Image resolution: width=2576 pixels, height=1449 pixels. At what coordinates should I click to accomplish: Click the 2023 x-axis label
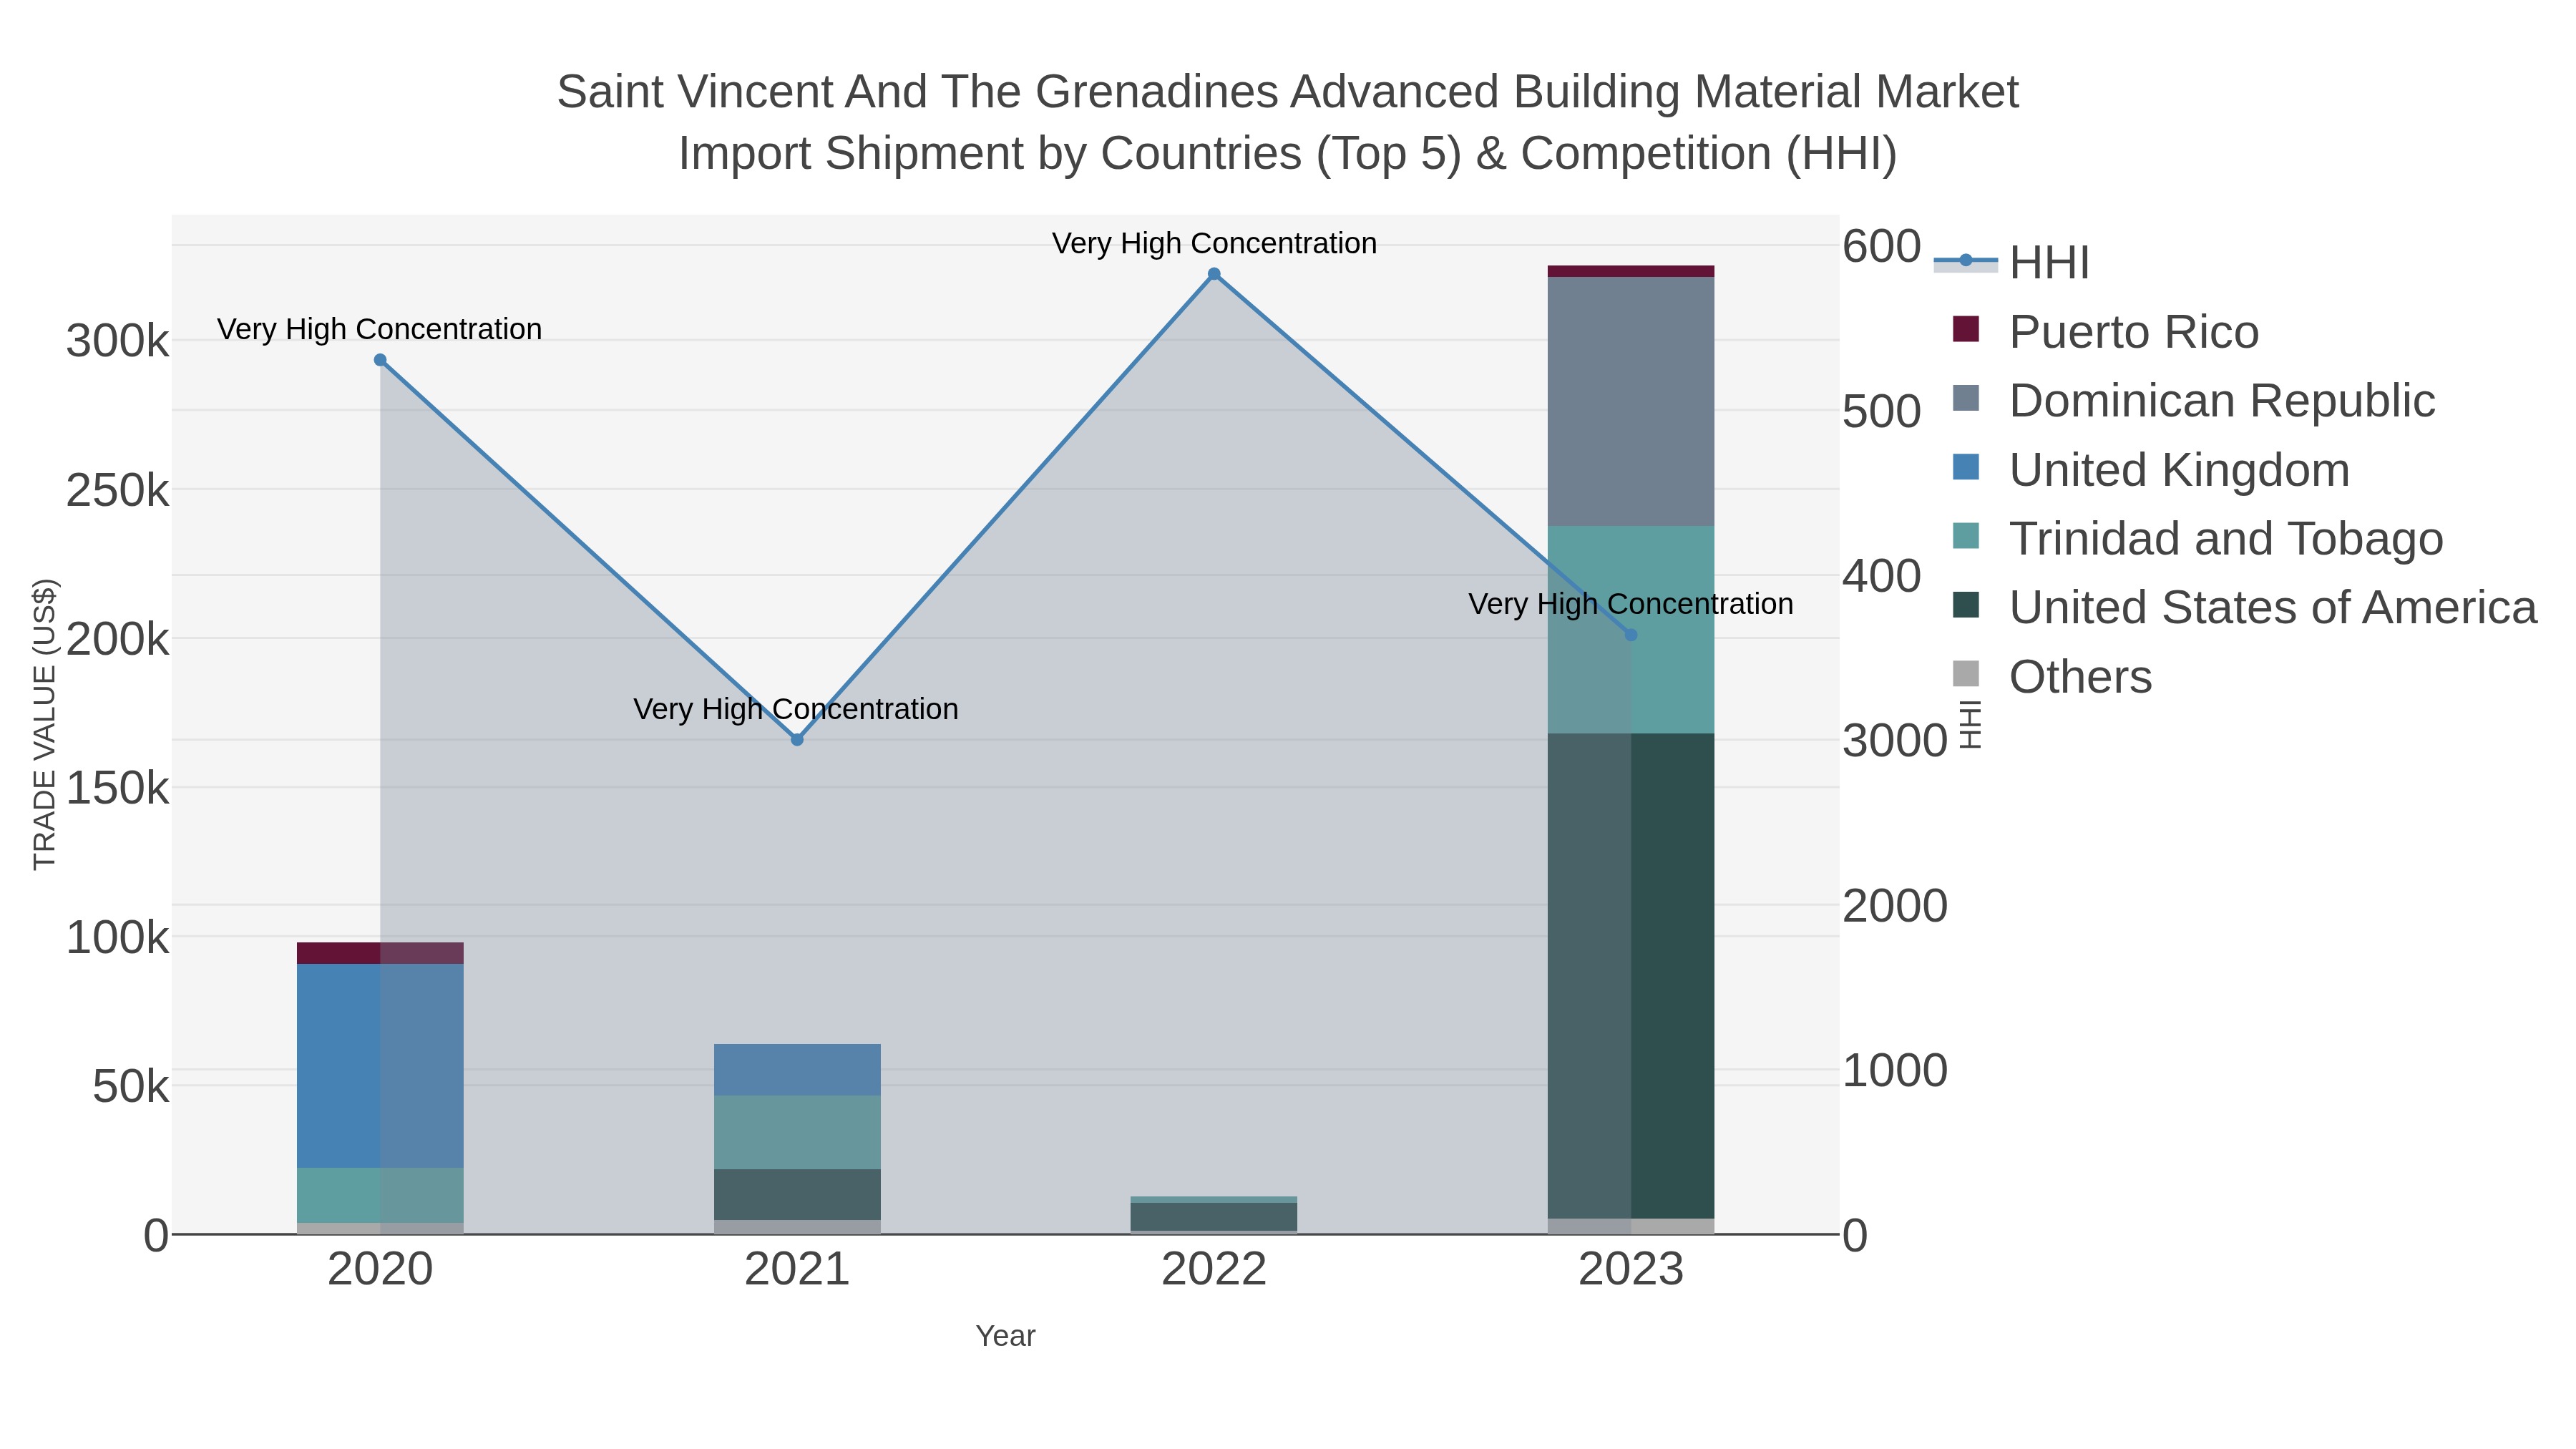[x=1631, y=1270]
